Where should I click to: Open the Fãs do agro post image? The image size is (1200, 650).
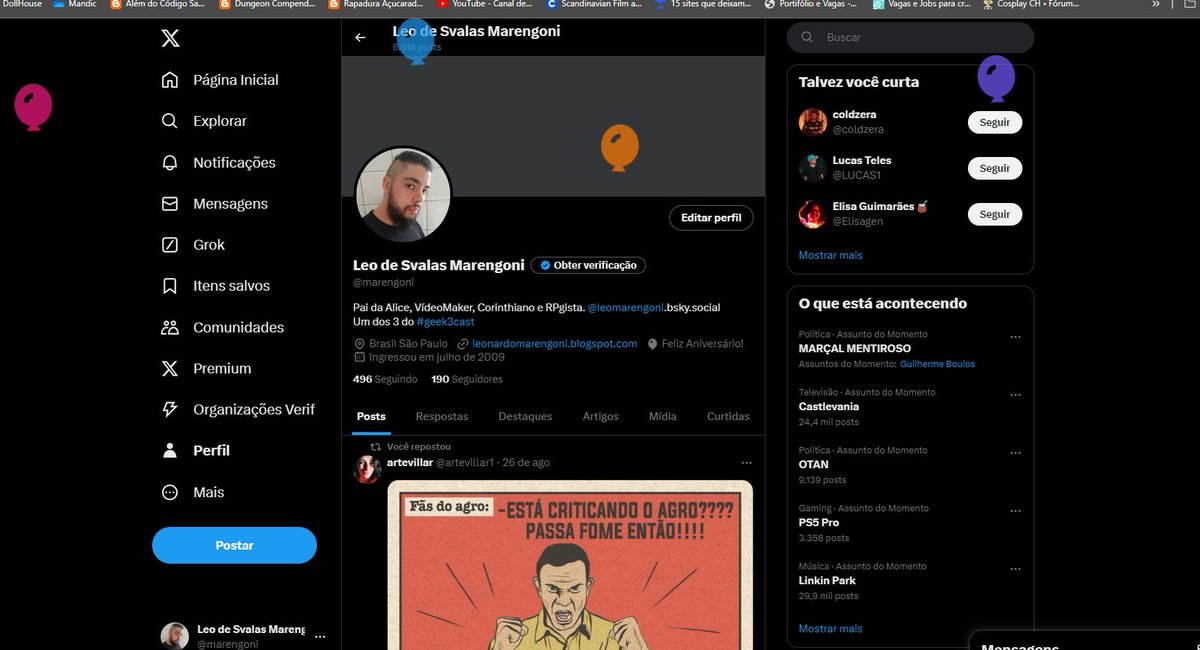[x=570, y=565]
